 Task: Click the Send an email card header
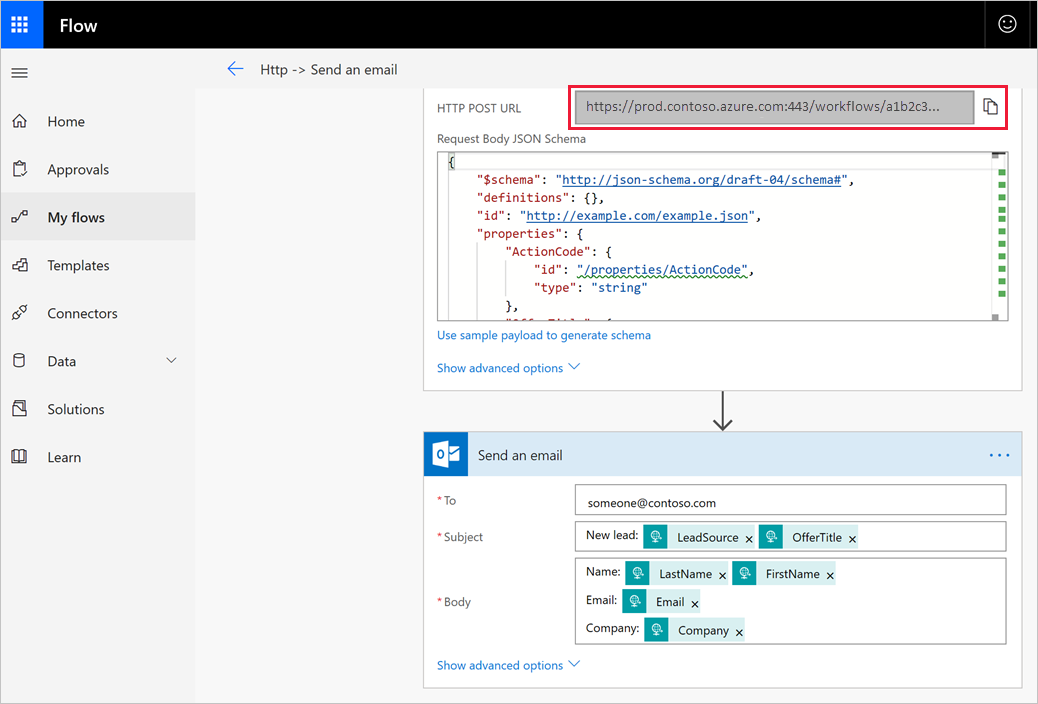point(722,454)
